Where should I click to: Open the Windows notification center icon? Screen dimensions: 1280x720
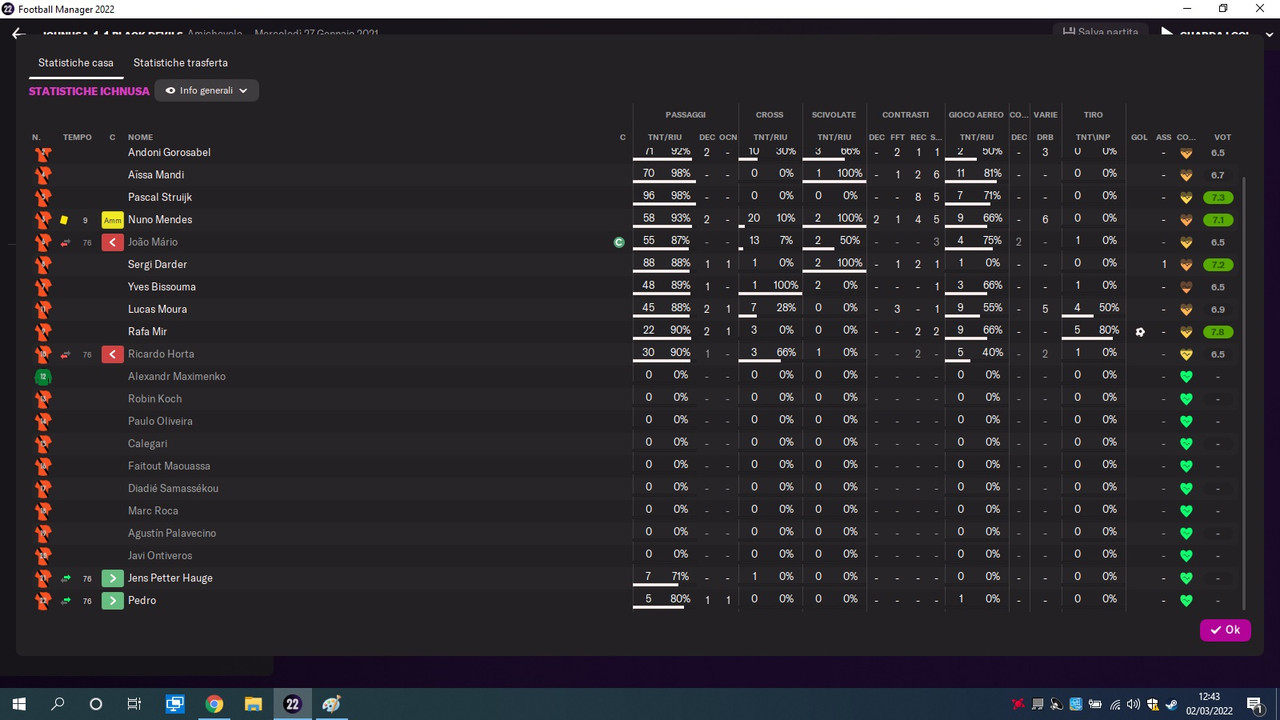(x=1254, y=704)
